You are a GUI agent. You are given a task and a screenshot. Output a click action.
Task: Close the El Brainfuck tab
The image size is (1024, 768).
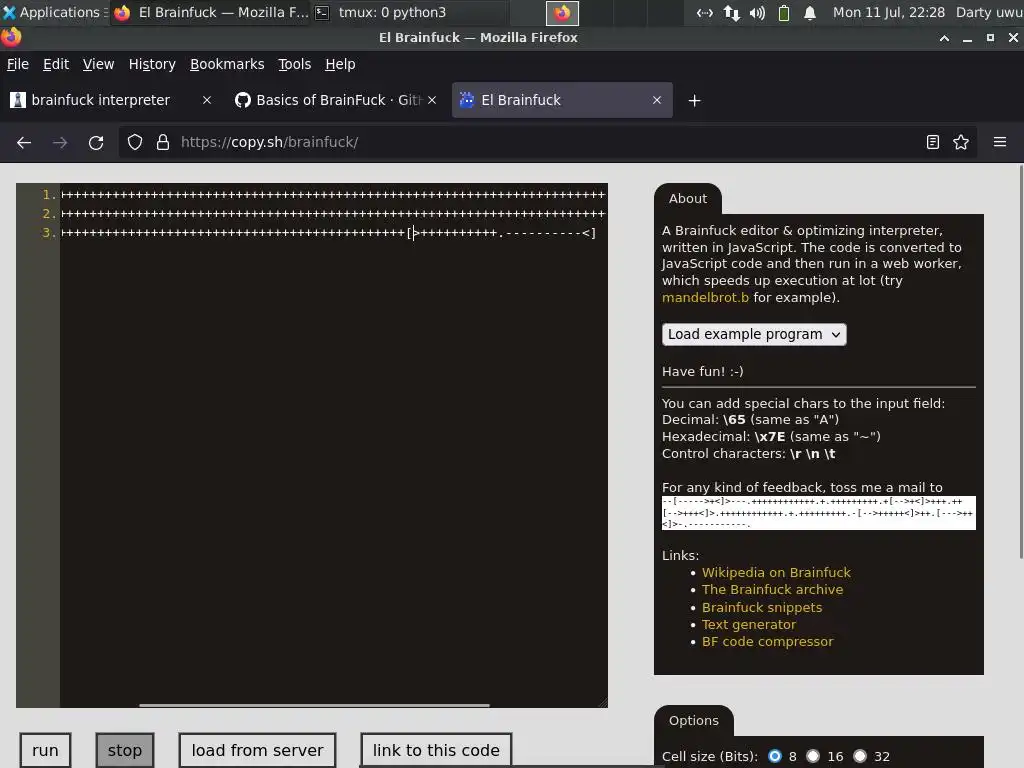[x=656, y=100]
